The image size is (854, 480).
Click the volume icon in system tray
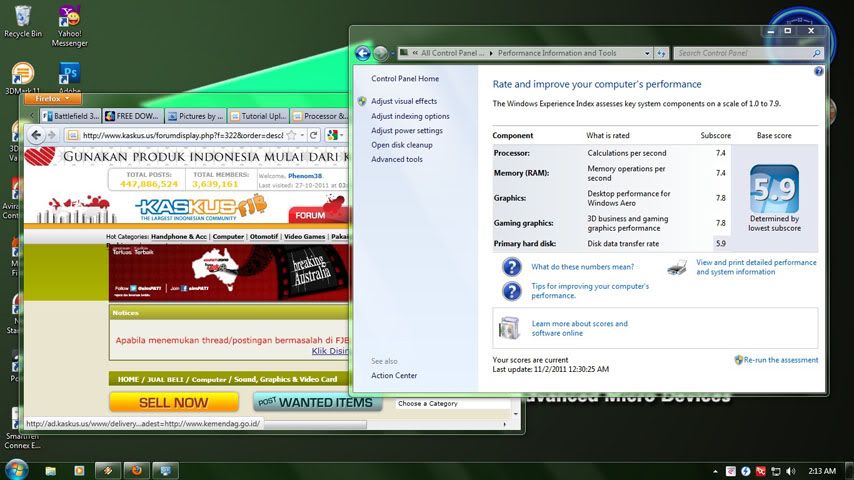(x=791, y=471)
